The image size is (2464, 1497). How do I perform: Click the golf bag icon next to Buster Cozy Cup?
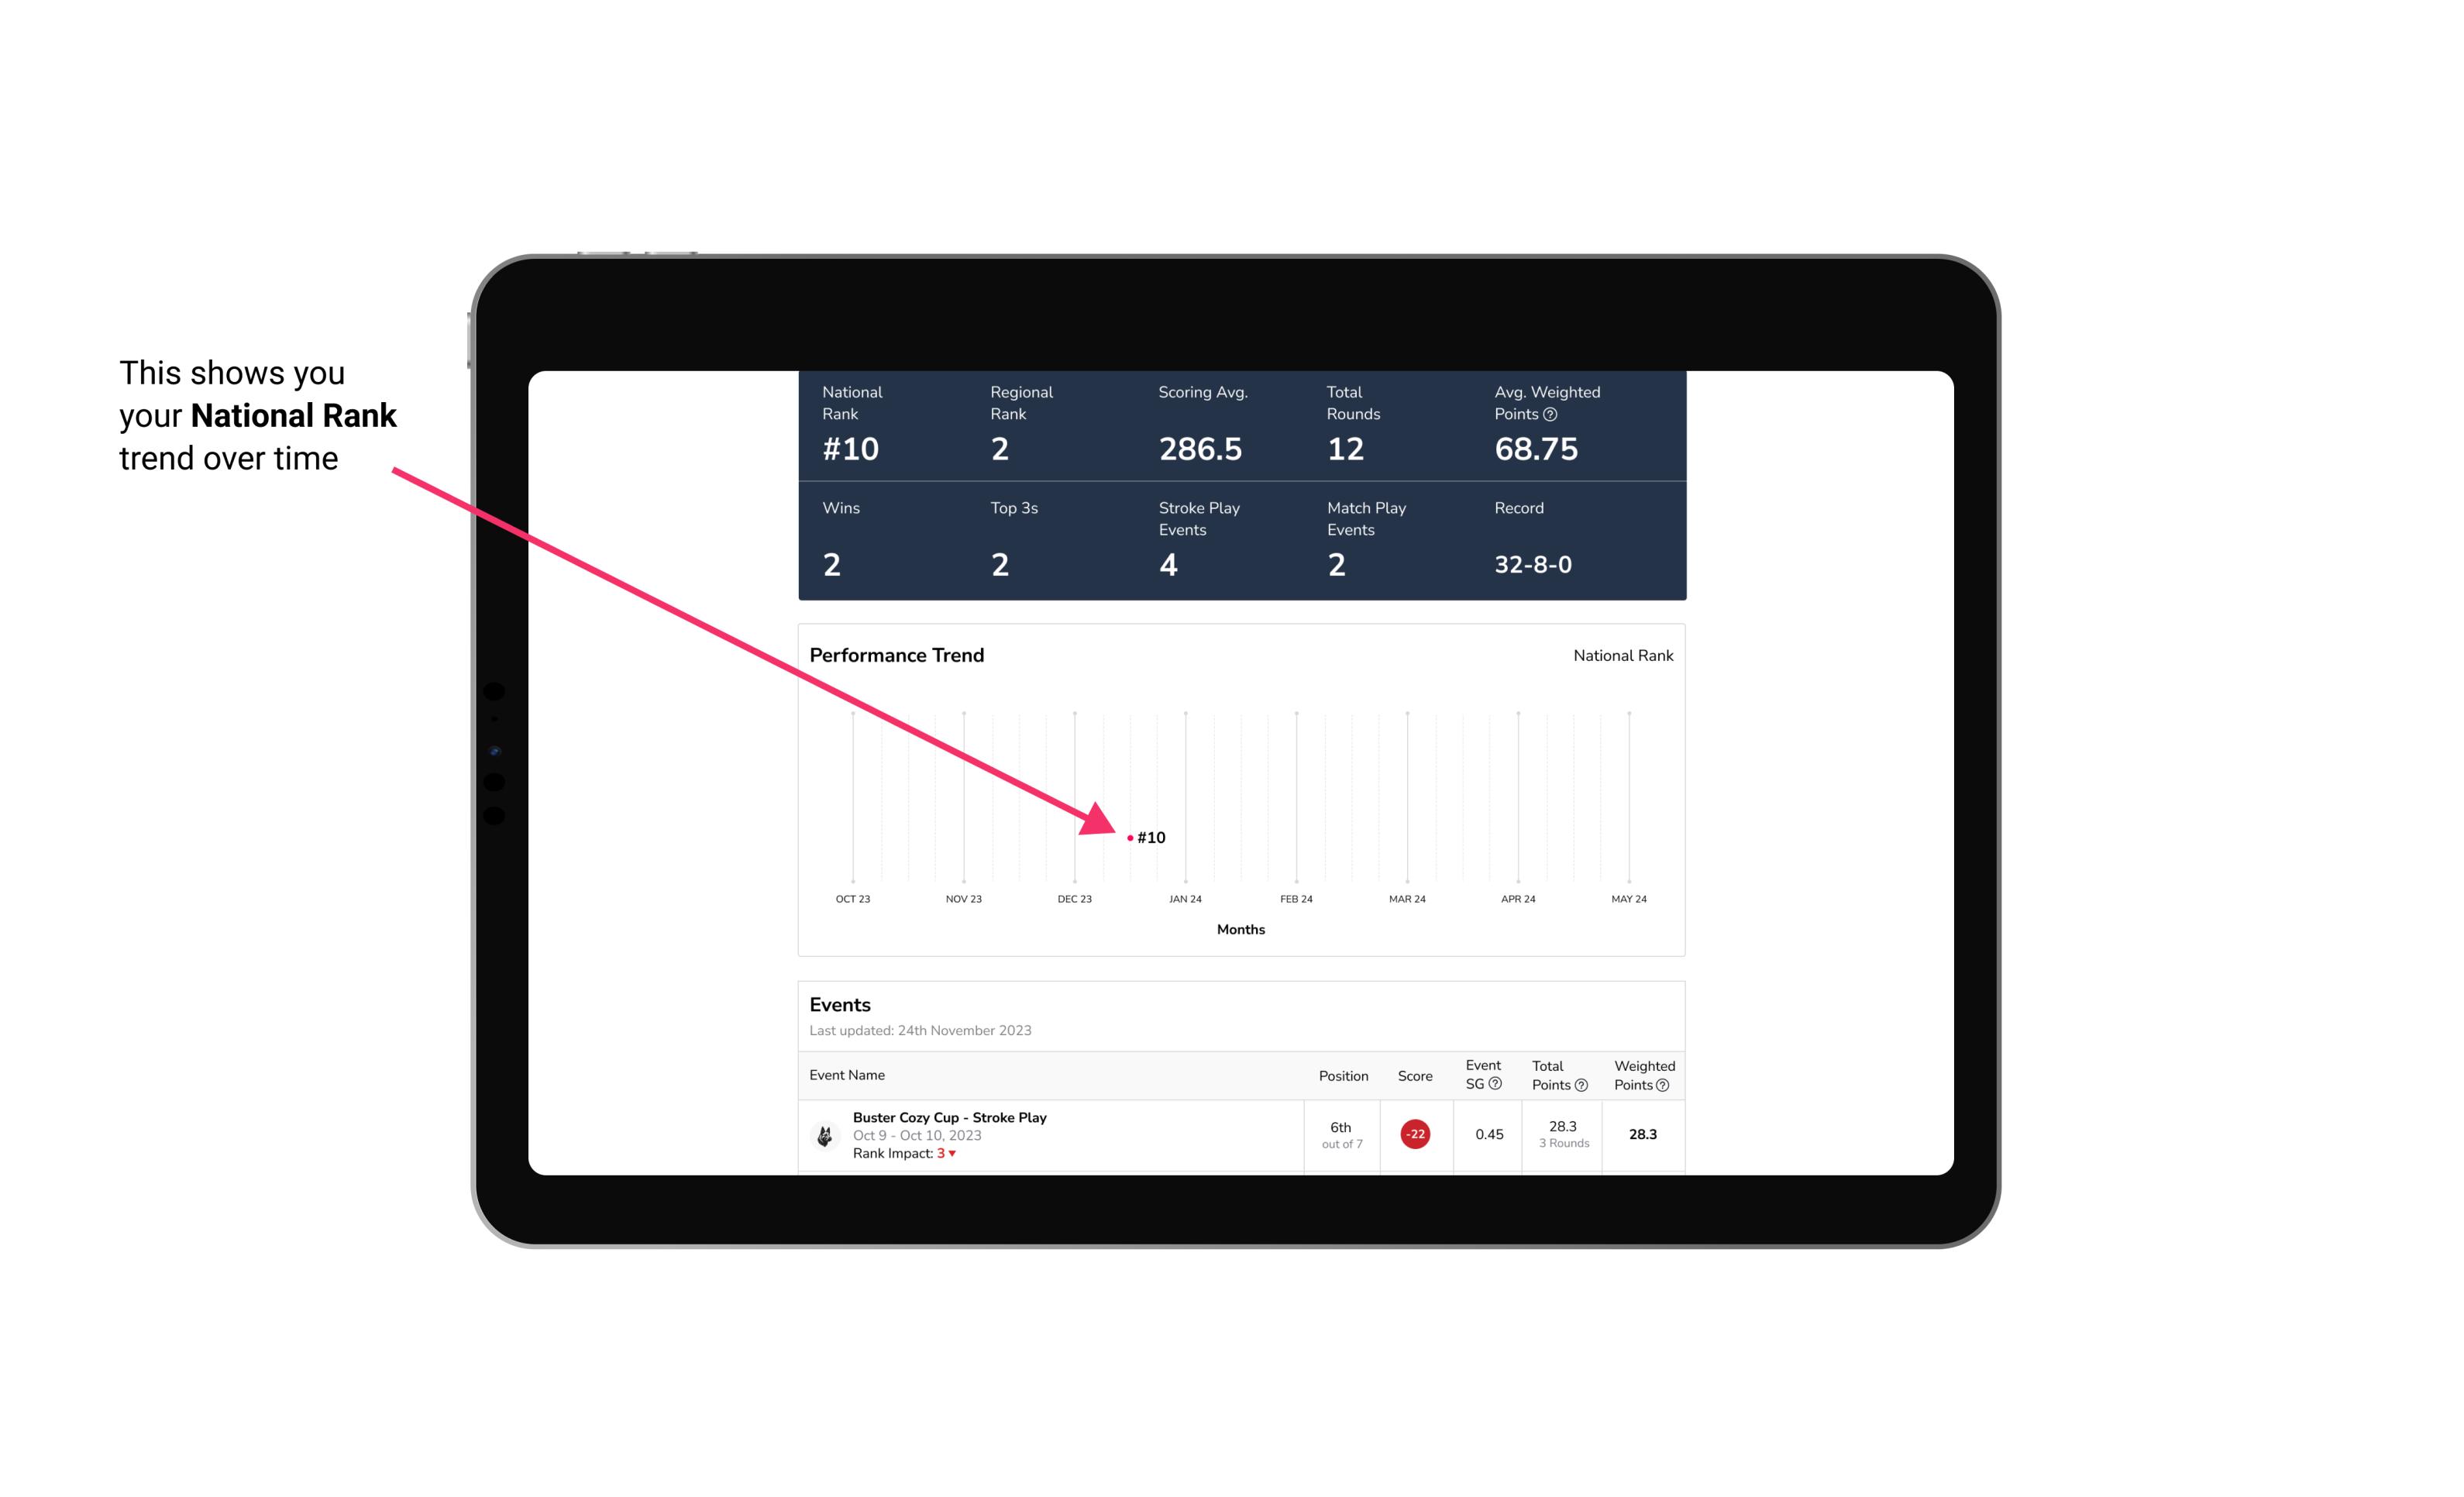point(824,1131)
